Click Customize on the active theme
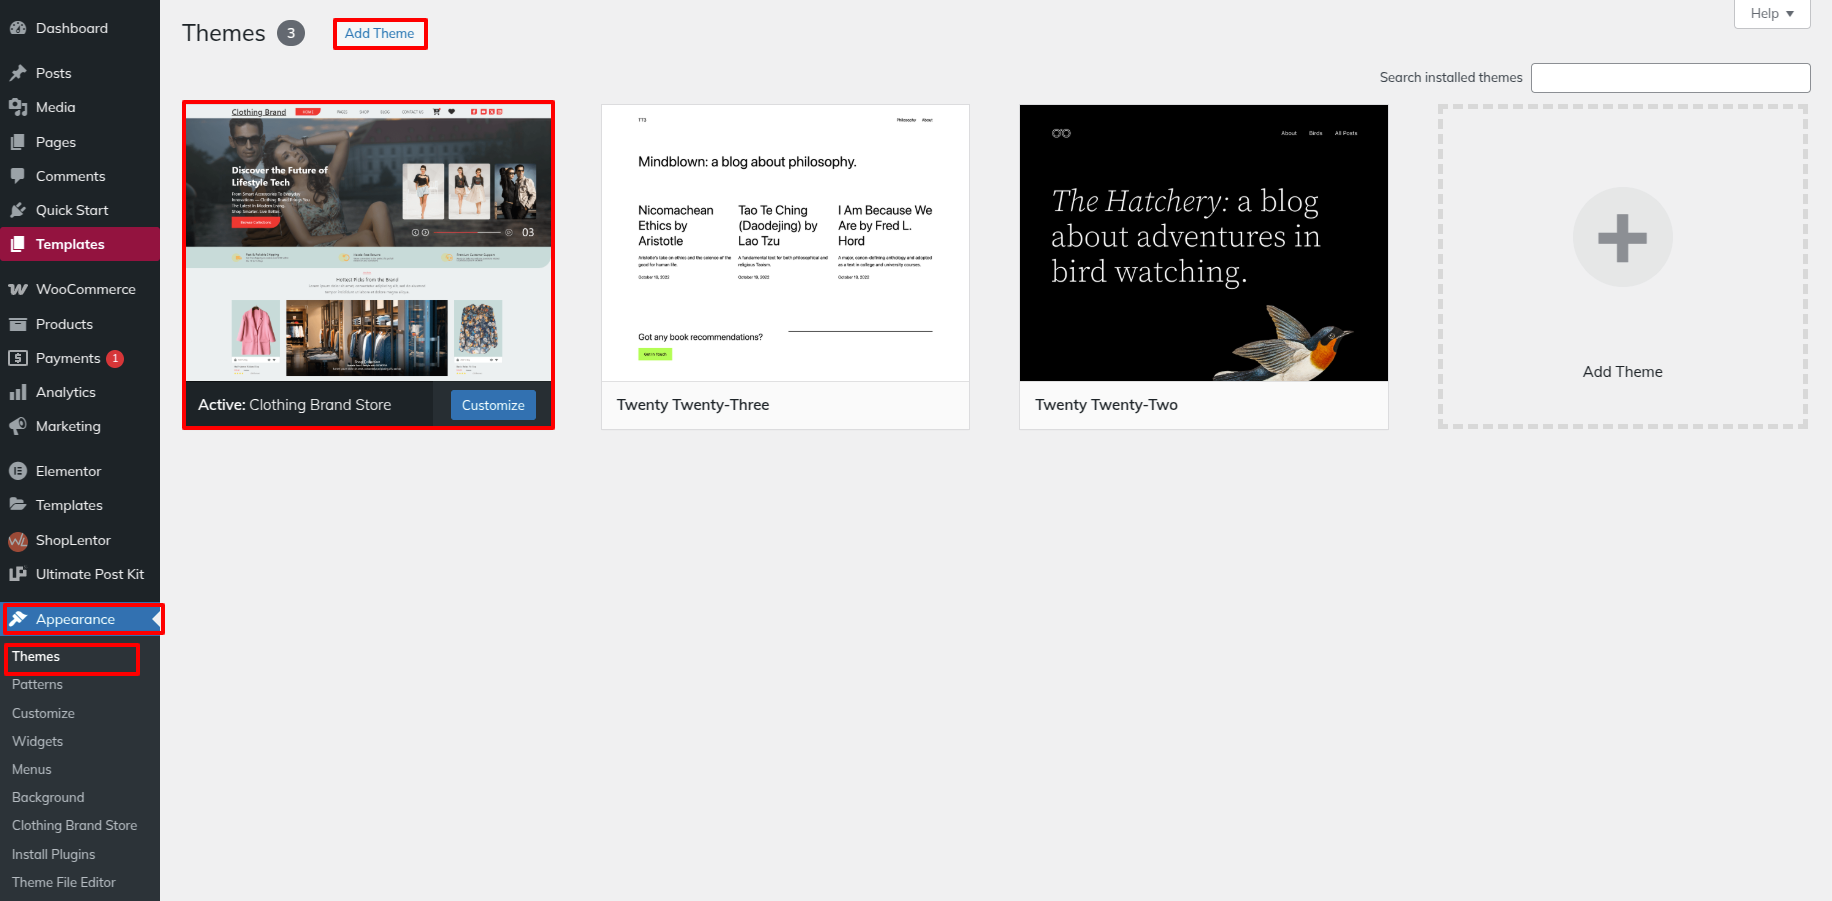The image size is (1832, 901). tap(493, 405)
